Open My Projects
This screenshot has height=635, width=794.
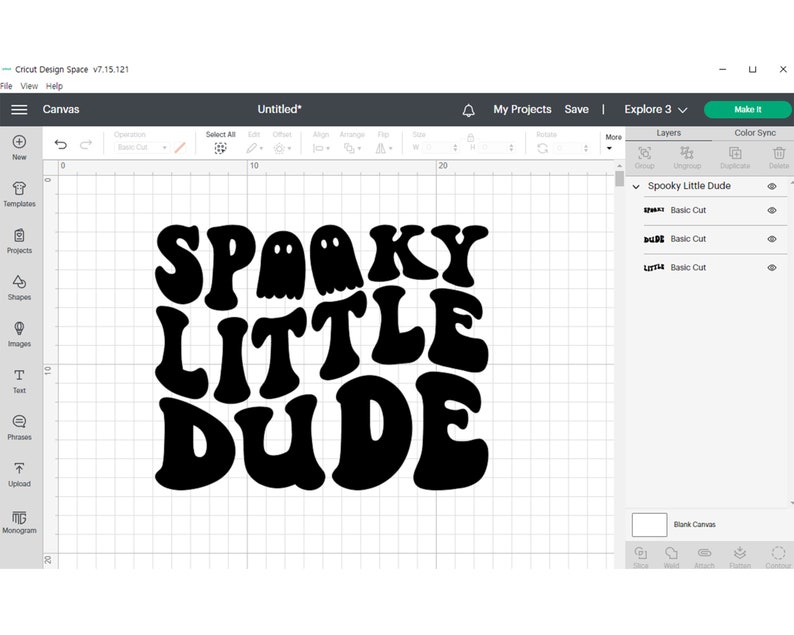pyautogui.click(x=522, y=109)
